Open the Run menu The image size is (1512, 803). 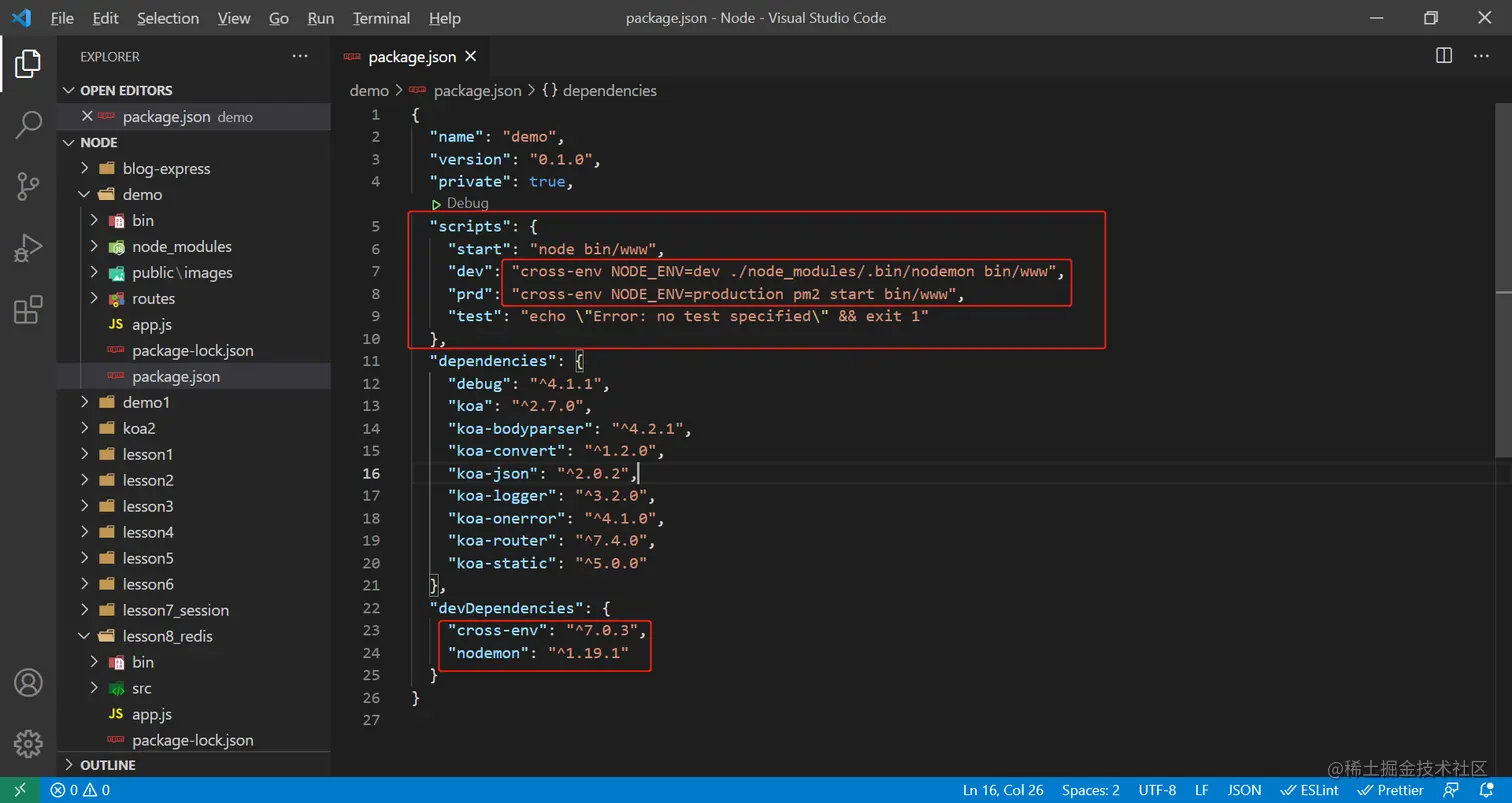pyautogui.click(x=321, y=18)
